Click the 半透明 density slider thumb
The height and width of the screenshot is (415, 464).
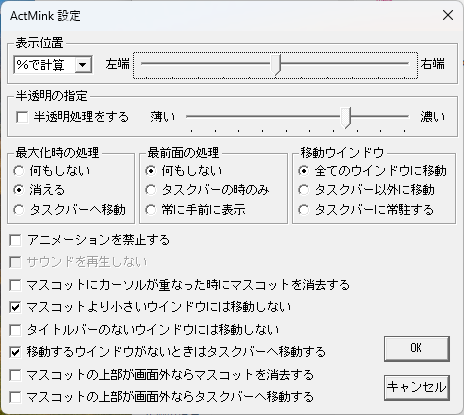(x=346, y=117)
